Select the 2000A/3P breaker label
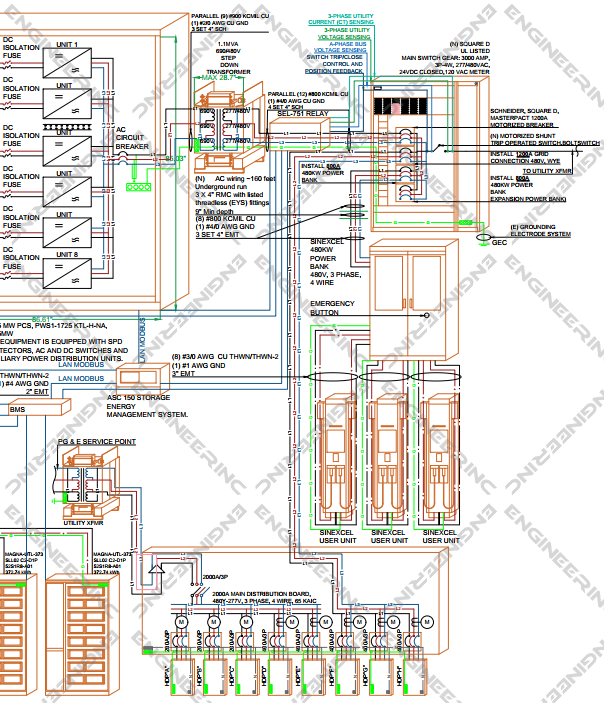This screenshot has width=604, height=703. (215, 577)
